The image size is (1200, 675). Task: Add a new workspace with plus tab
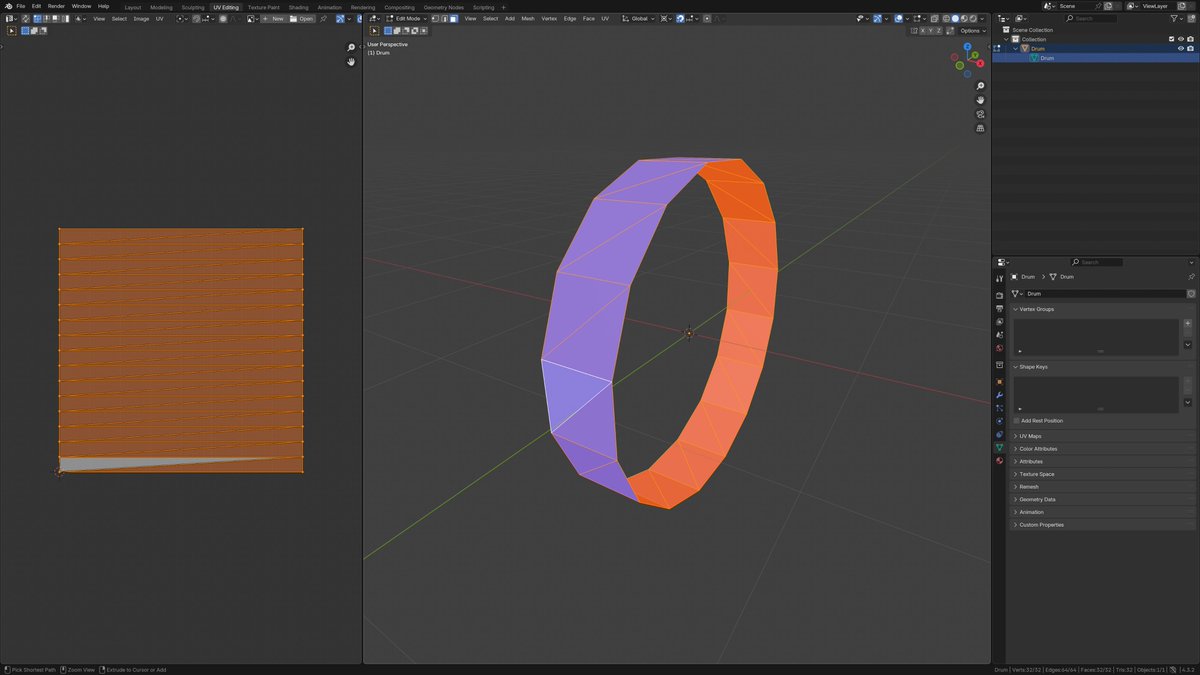pyautogui.click(x=503, y=7)
